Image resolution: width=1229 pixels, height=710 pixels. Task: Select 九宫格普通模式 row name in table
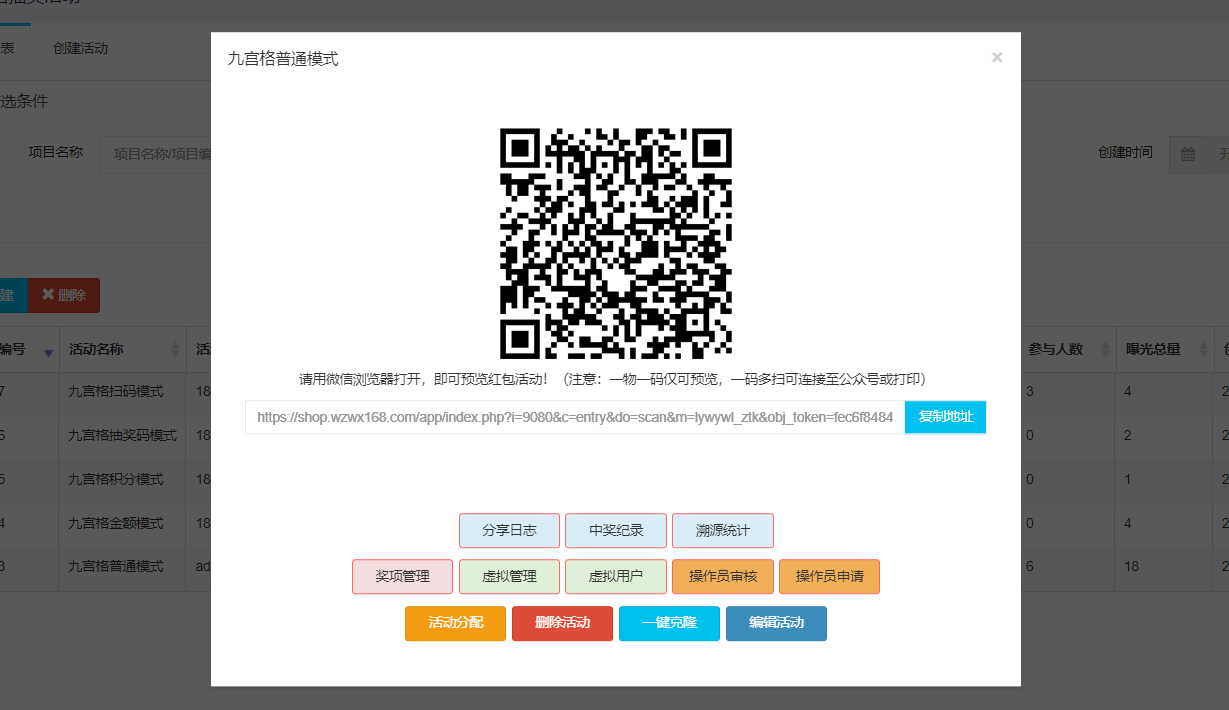pyautogui.click(x=116, y=567)
